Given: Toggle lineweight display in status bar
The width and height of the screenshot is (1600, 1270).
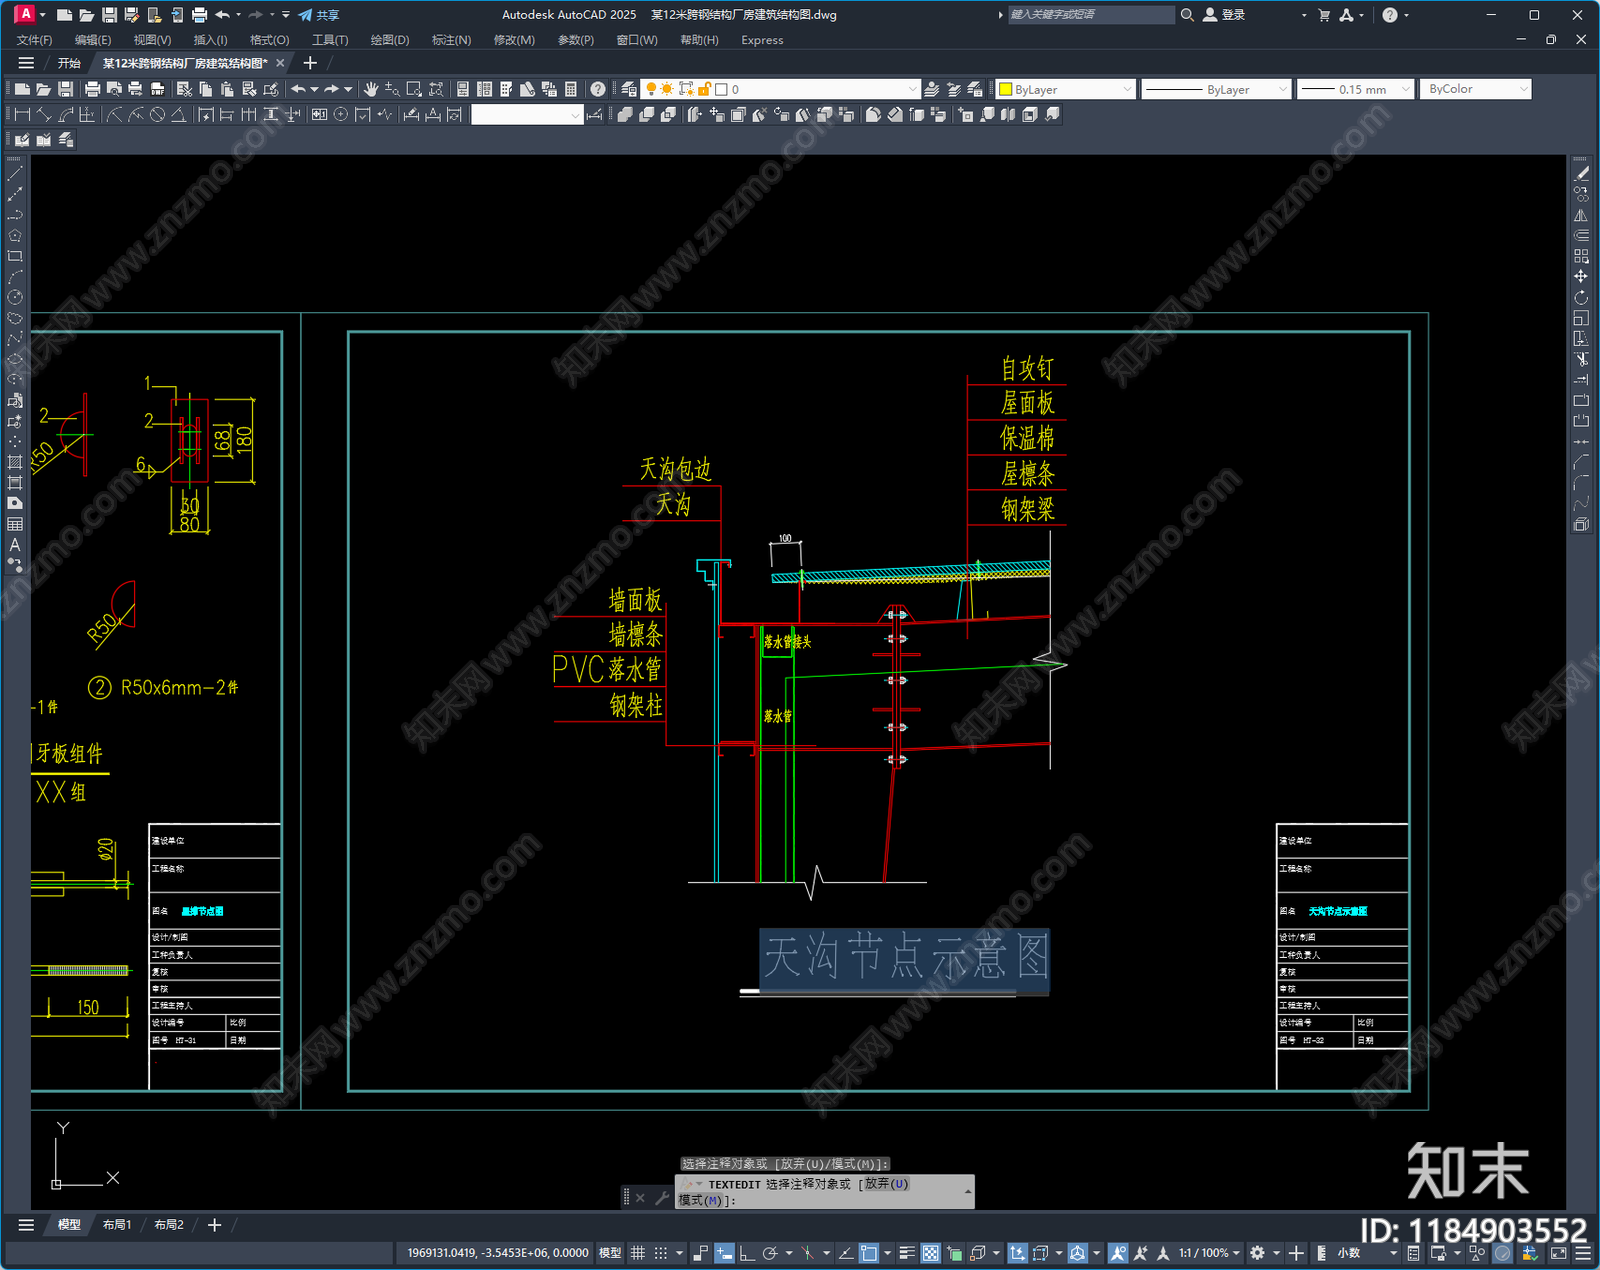Looking at the screenshot, I should (907, 1253).
